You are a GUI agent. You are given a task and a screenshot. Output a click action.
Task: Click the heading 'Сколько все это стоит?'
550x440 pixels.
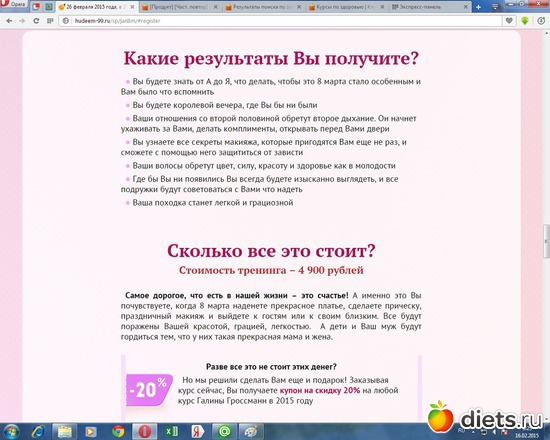tap(271, 251)
